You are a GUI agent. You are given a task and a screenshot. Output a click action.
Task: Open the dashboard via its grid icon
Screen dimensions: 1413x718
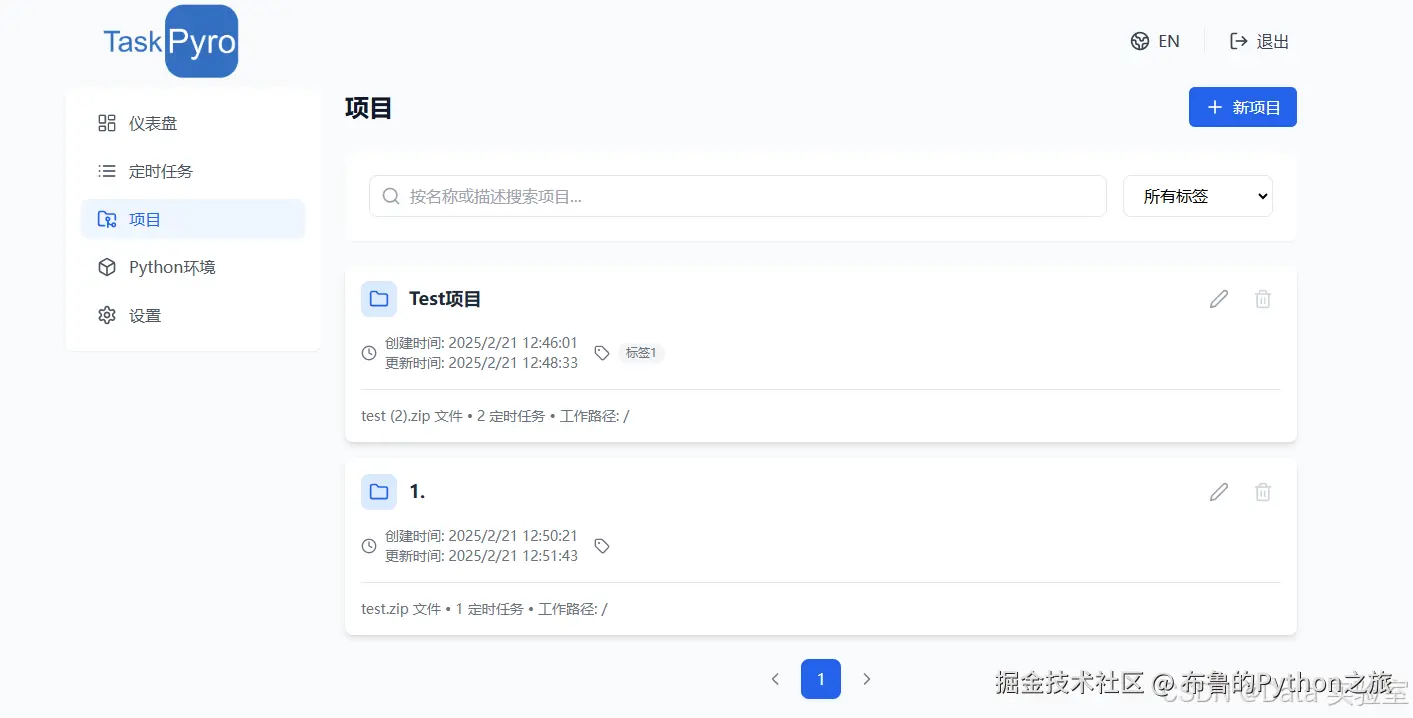pos(106,122)
